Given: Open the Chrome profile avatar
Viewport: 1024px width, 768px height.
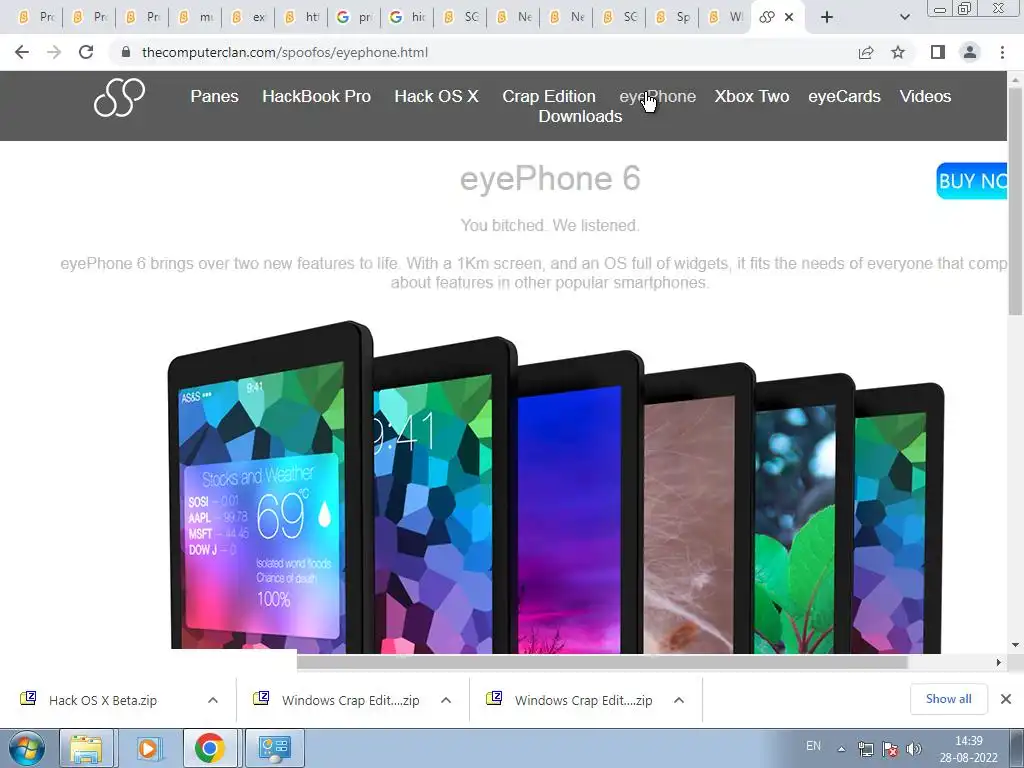Looking at the screenshot, I should pyautogui.click(x=970, y=52).
